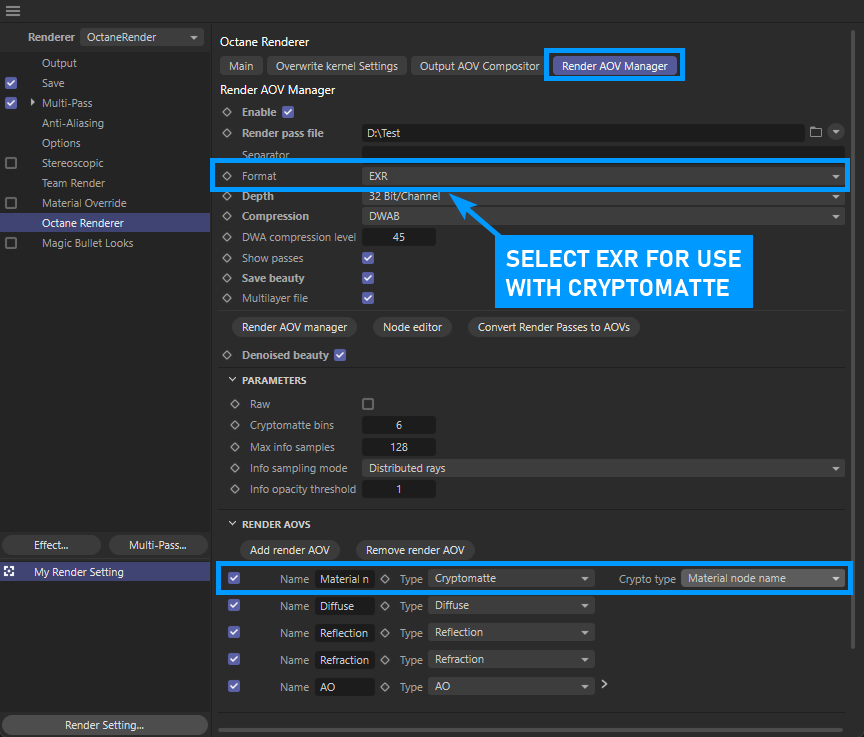Click the Node editor button
The width and height of the screenshot is (864, 737).
coord(412,327)
